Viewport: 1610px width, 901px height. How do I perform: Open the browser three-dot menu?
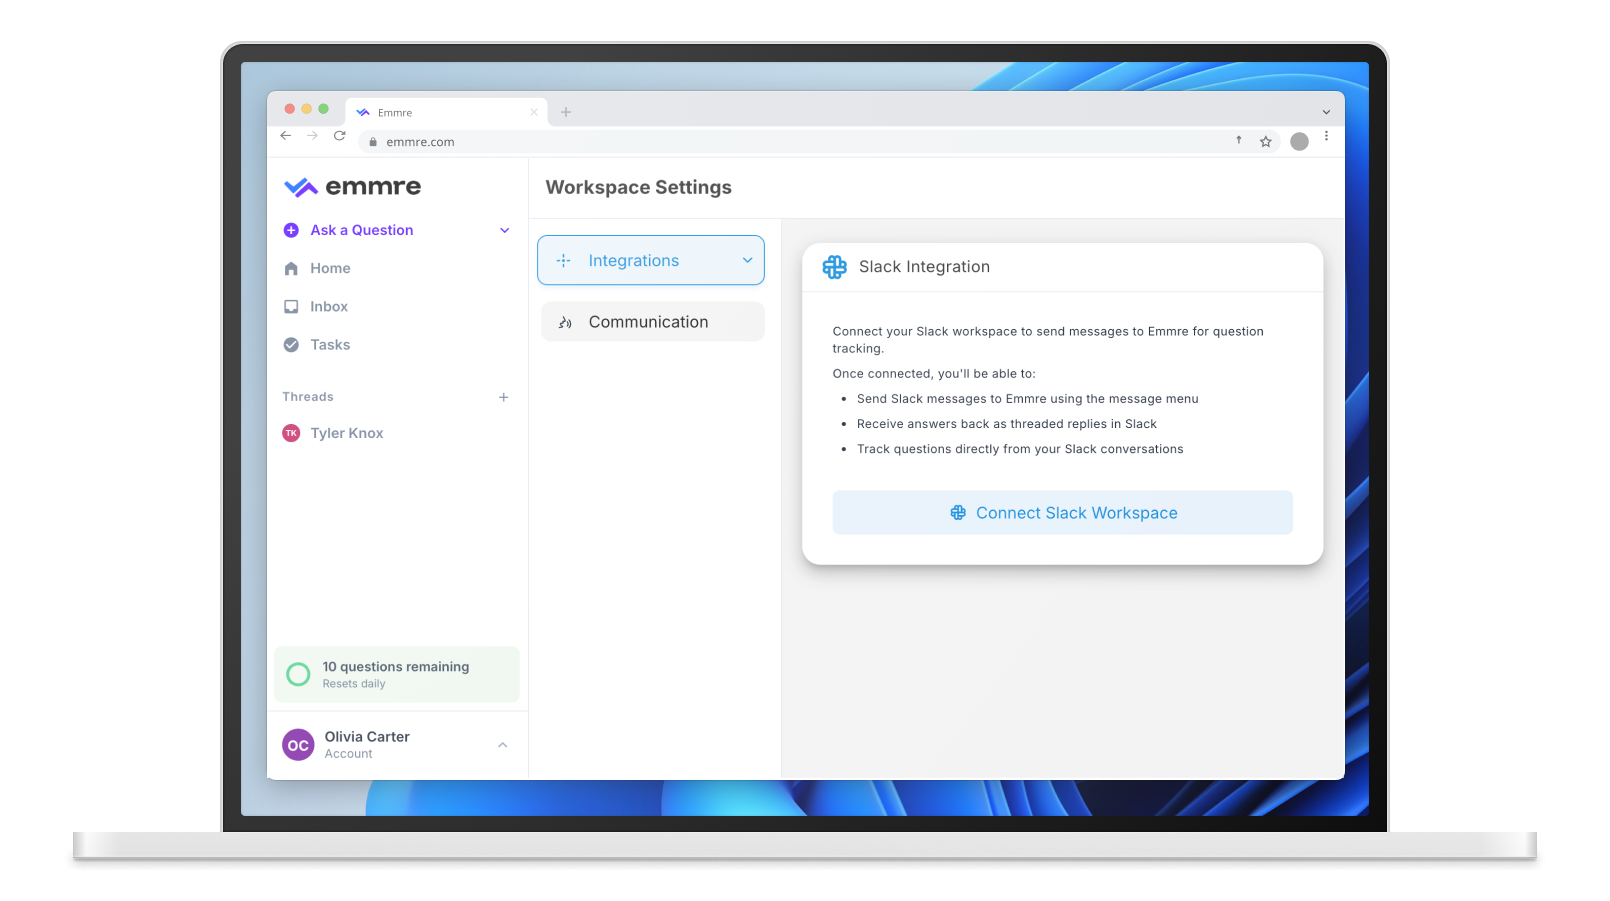[1327, 136]
